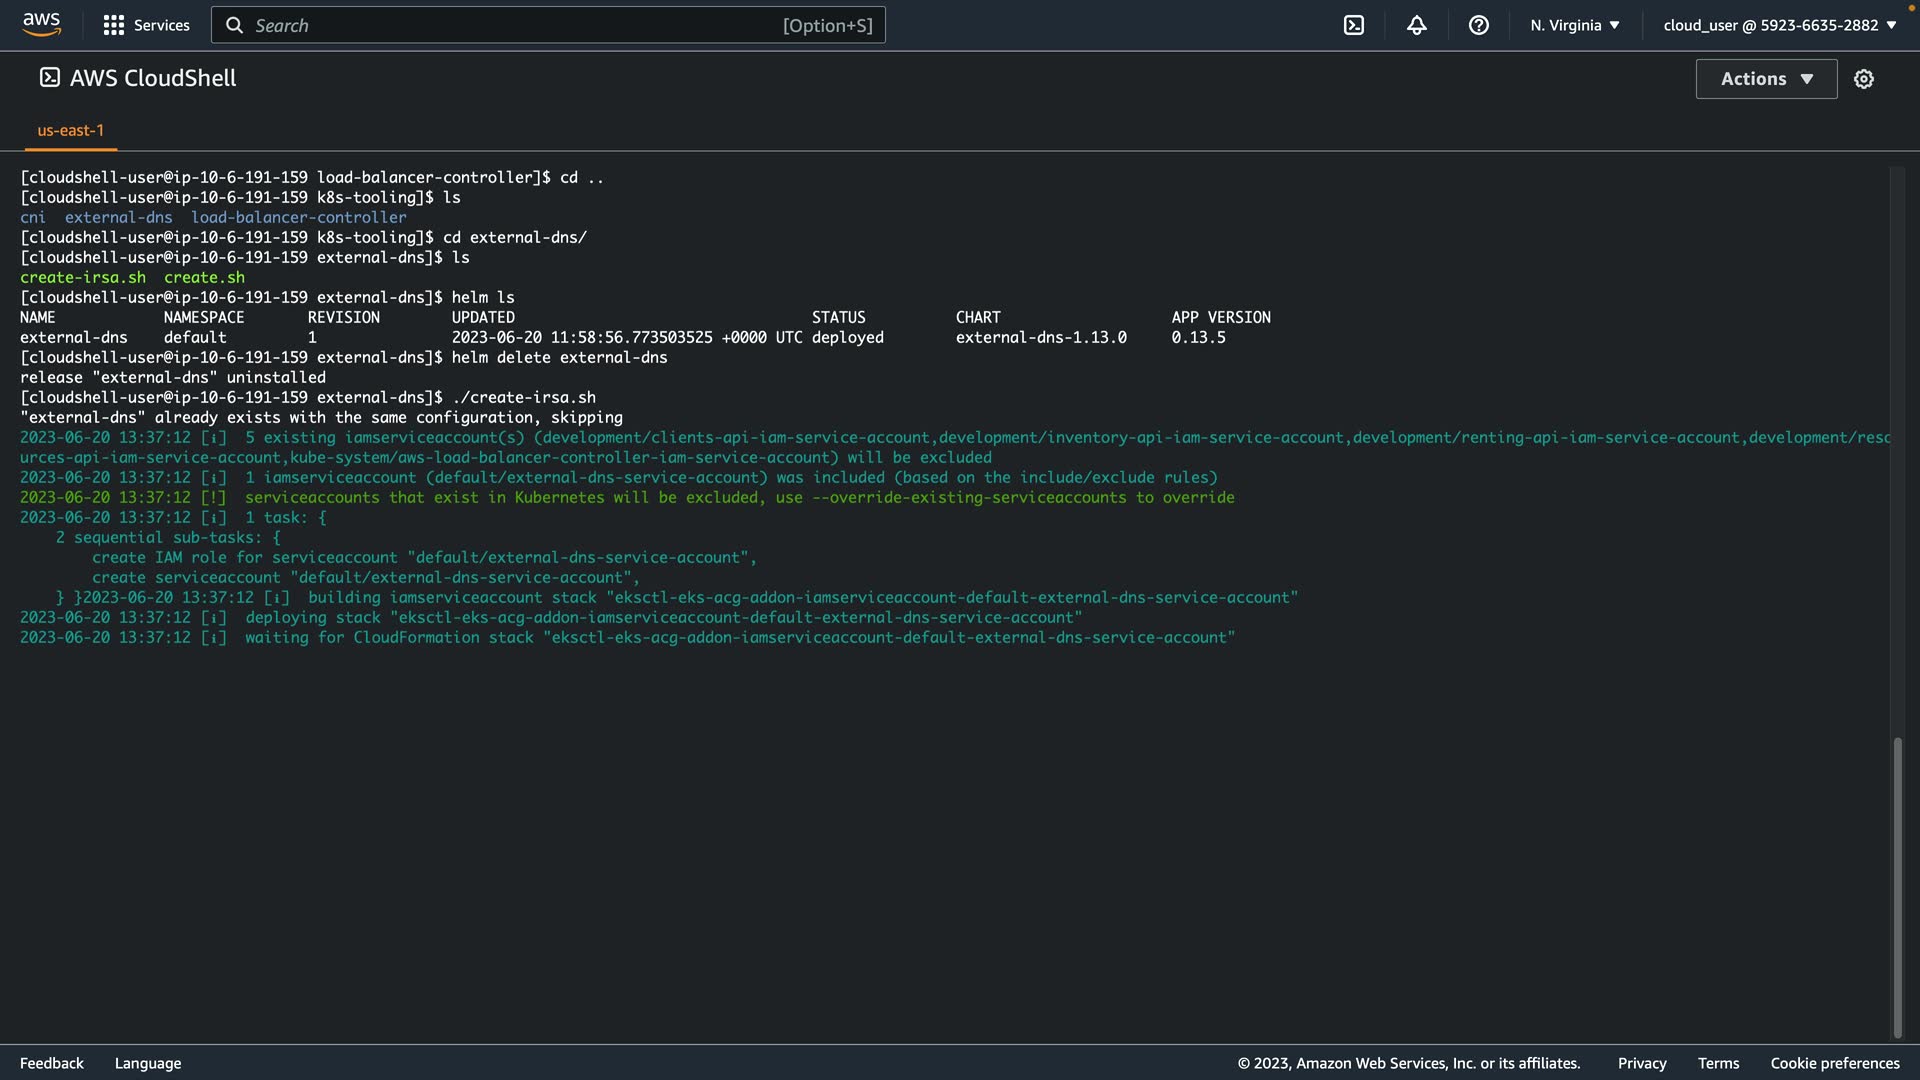Viewport: 1920px width, 1080px height.
Task: Open the Services grid menu icon
Action: point(114,25)
